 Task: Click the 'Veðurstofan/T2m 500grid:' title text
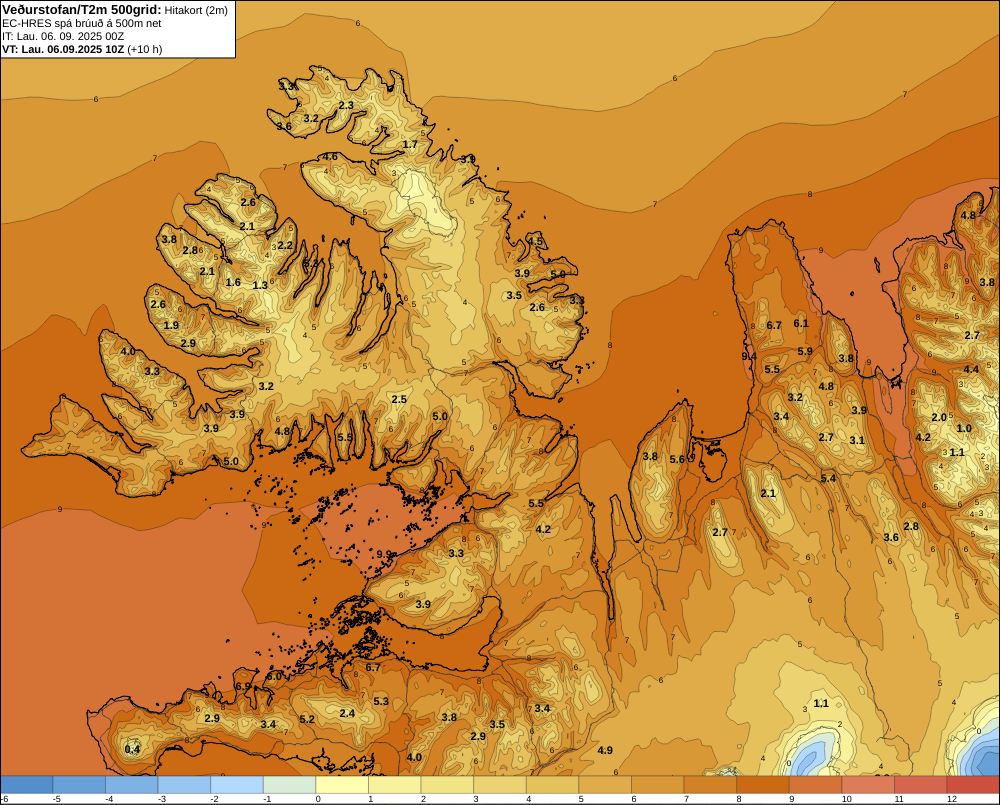82,10
